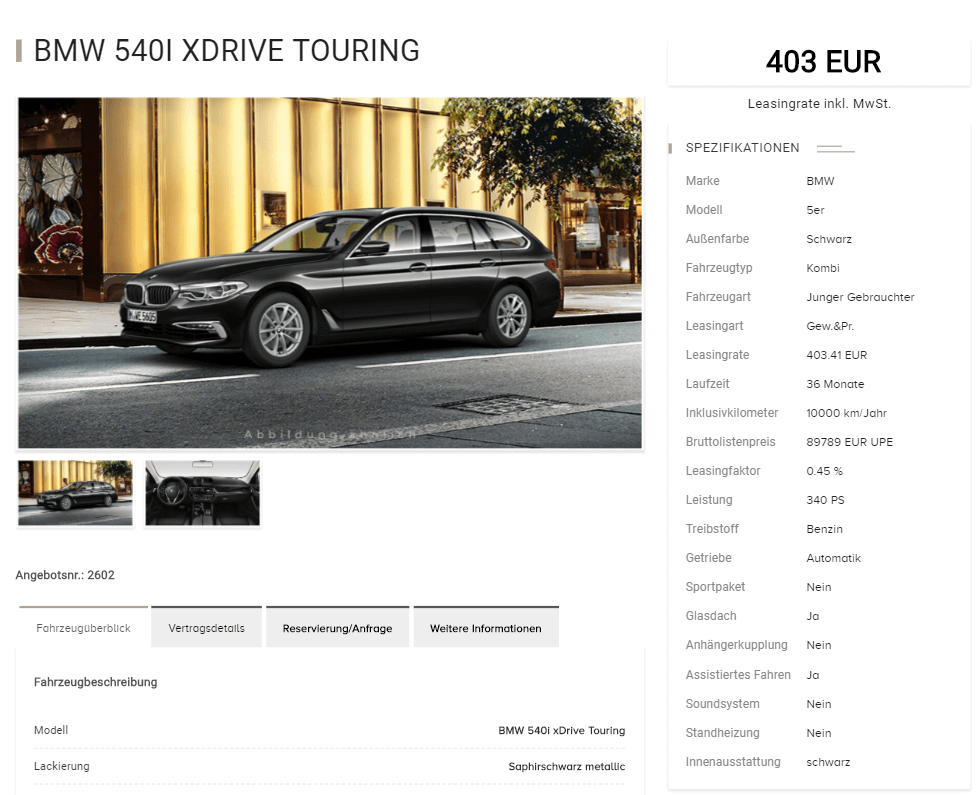Screen dimensions: 980x795
Task: Click the Leasingrate value 403.41 EUR
Action: click(836, 355)
